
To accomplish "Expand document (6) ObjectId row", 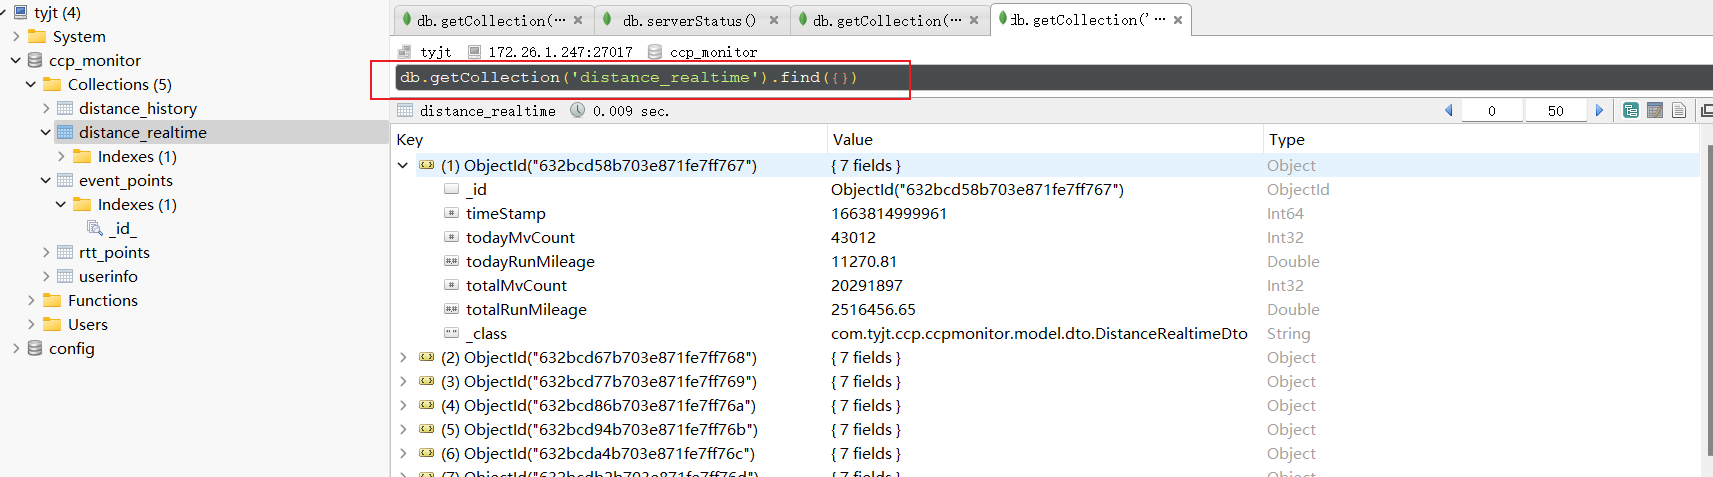I will pos(403,454).
